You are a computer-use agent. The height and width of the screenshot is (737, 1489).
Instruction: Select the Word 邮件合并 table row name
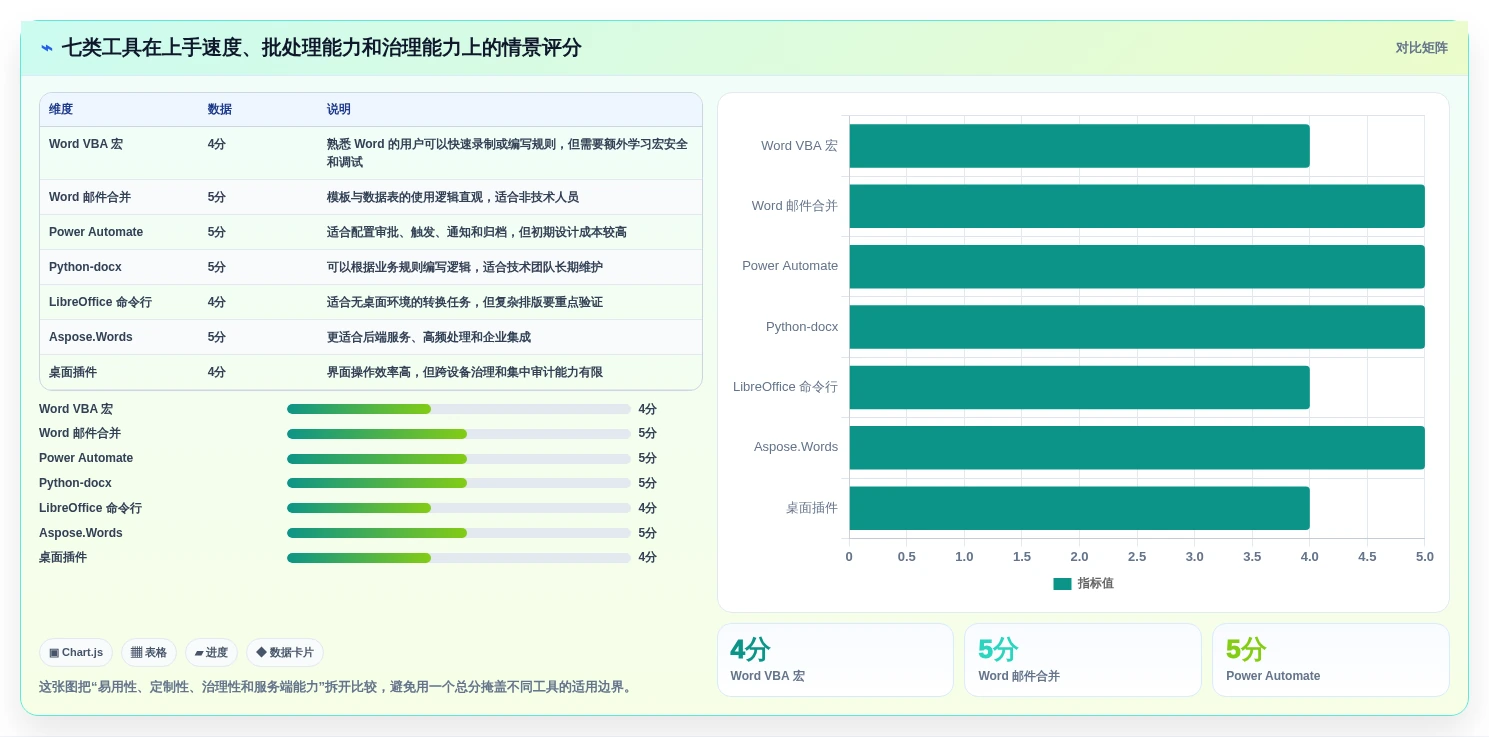pos(90,197)
